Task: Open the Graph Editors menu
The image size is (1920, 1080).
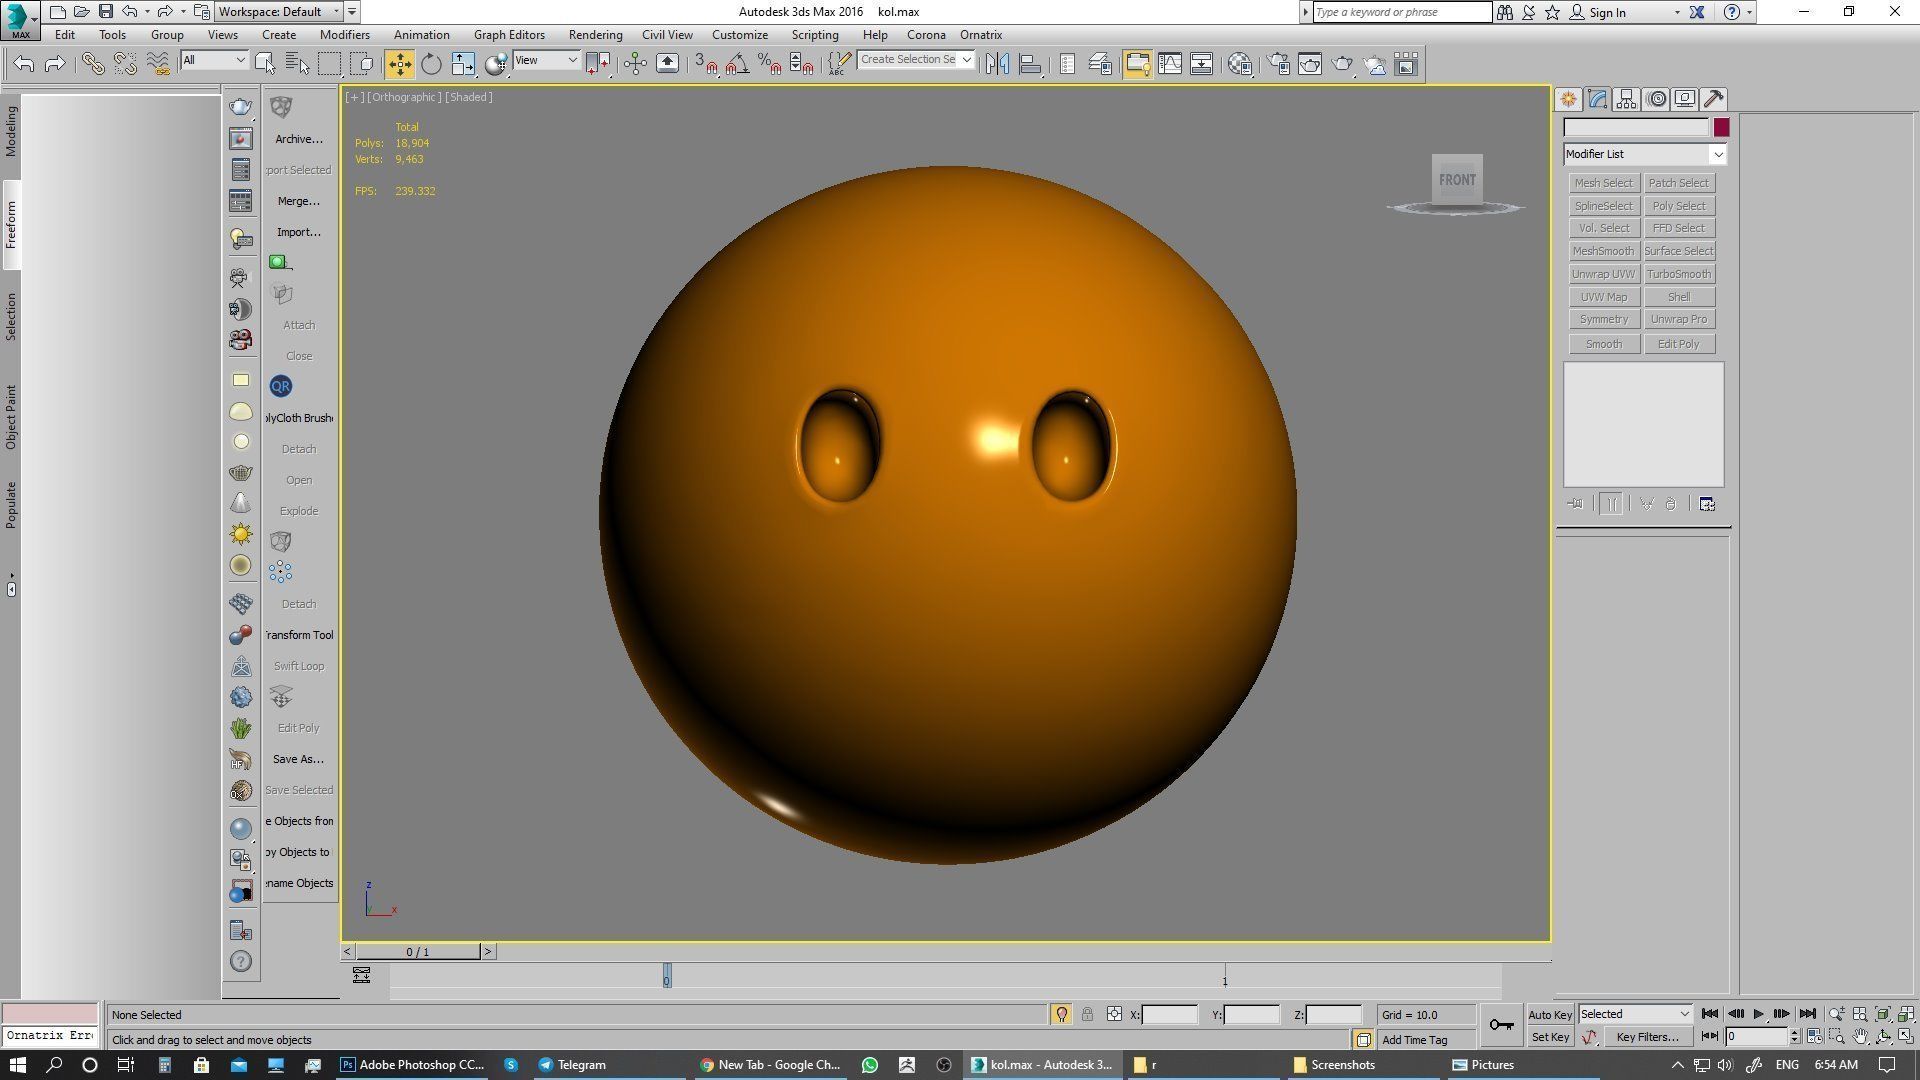Action: pyautogui.click(x=509, y=35)
